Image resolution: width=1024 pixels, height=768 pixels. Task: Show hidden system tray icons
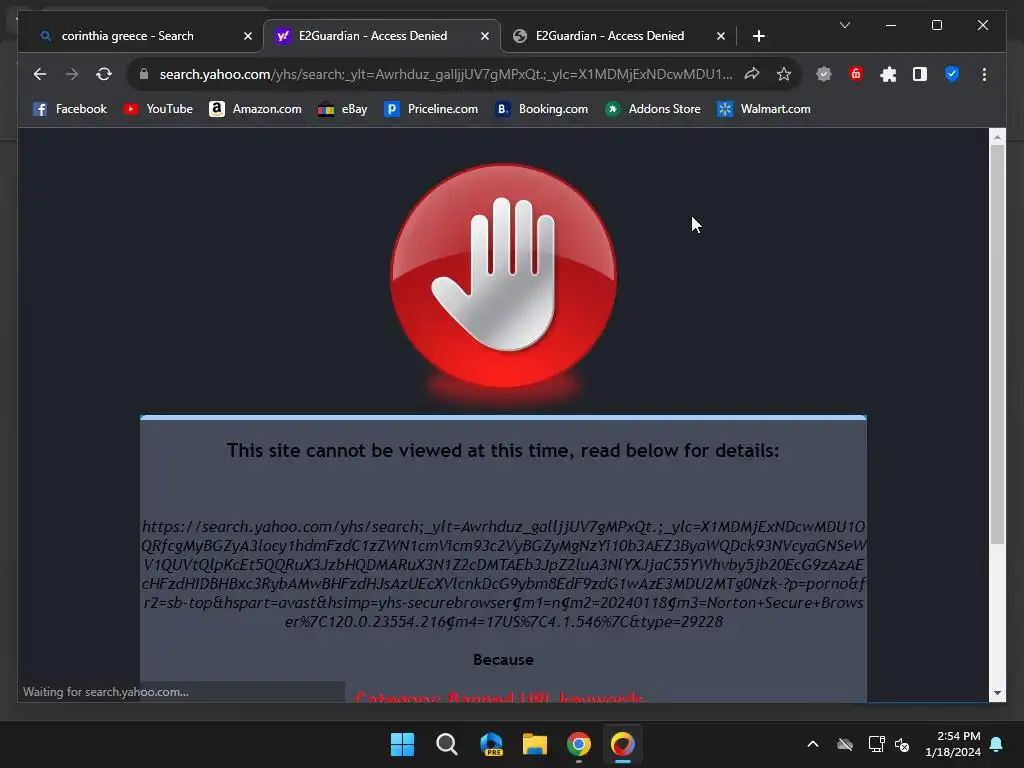(812, 744)
